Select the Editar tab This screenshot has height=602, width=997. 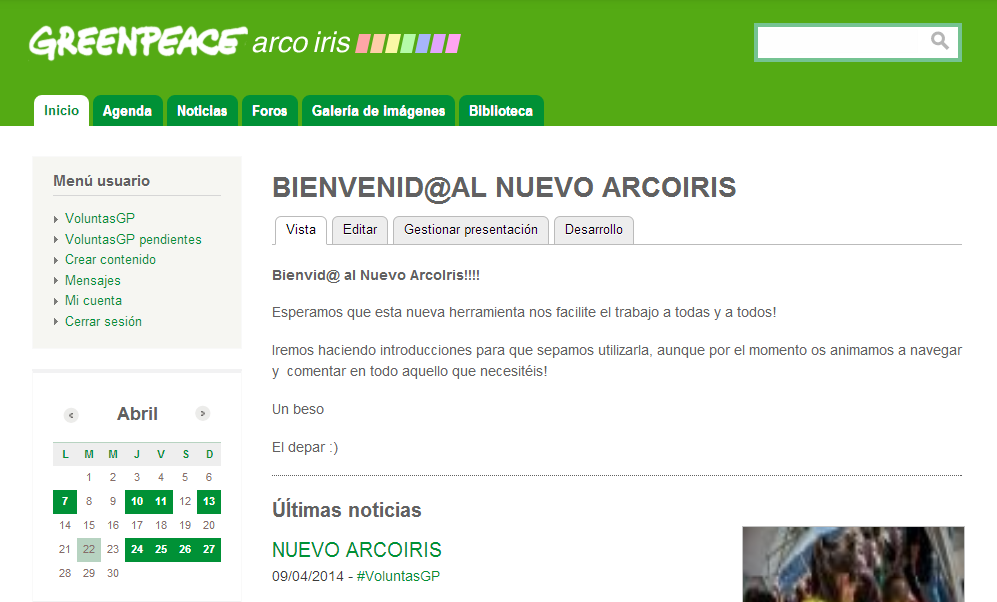[360, 229]
